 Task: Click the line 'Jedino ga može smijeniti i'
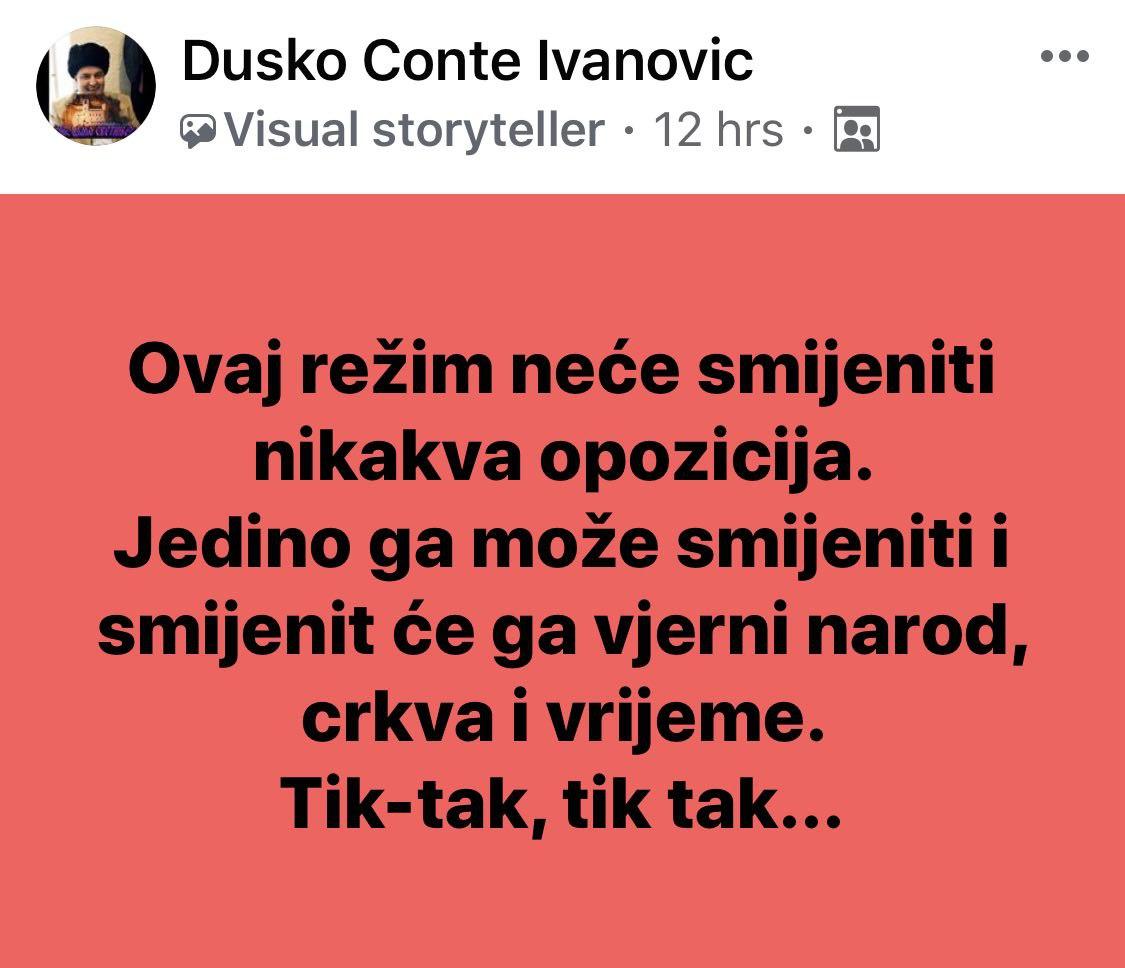[x=561, y=544]
